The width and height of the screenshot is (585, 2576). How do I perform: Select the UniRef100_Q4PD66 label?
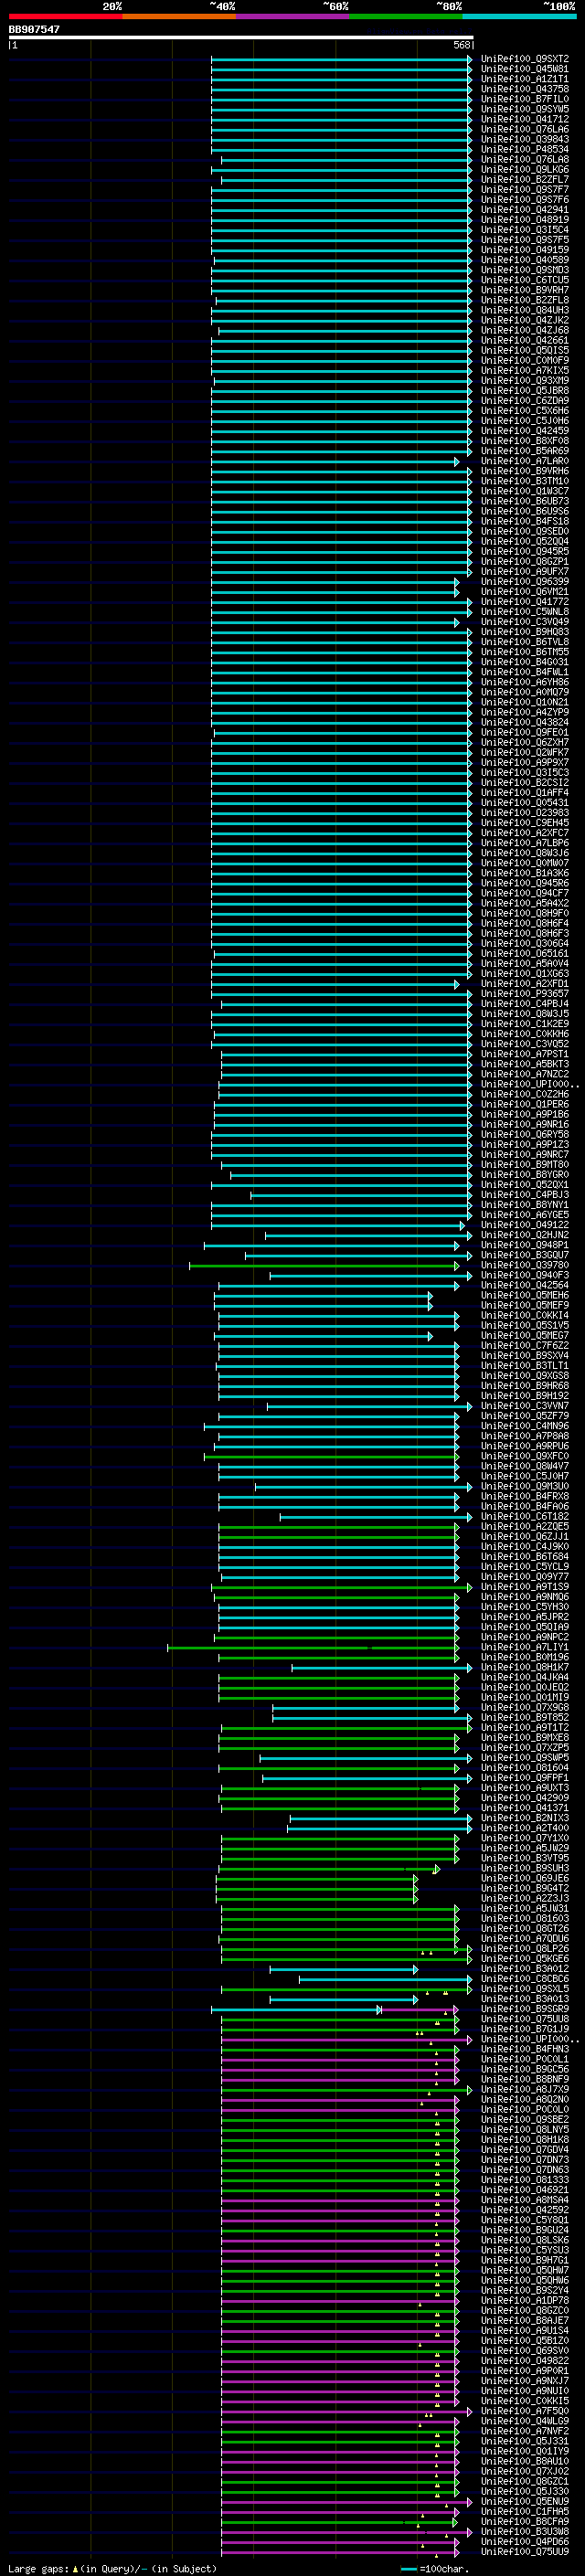point(525,2541)
